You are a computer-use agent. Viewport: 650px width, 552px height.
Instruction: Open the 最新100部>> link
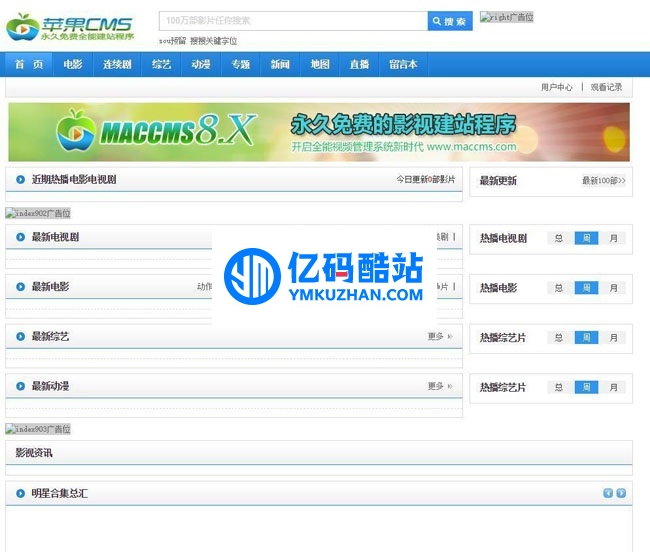point(604,181)
